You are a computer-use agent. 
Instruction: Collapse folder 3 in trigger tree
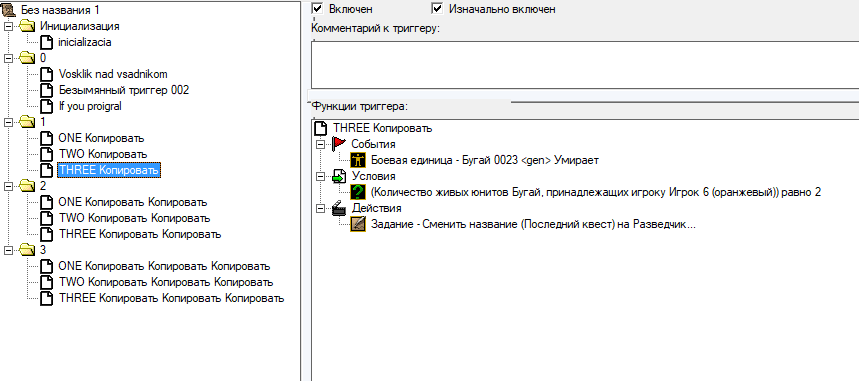point(8,251)
